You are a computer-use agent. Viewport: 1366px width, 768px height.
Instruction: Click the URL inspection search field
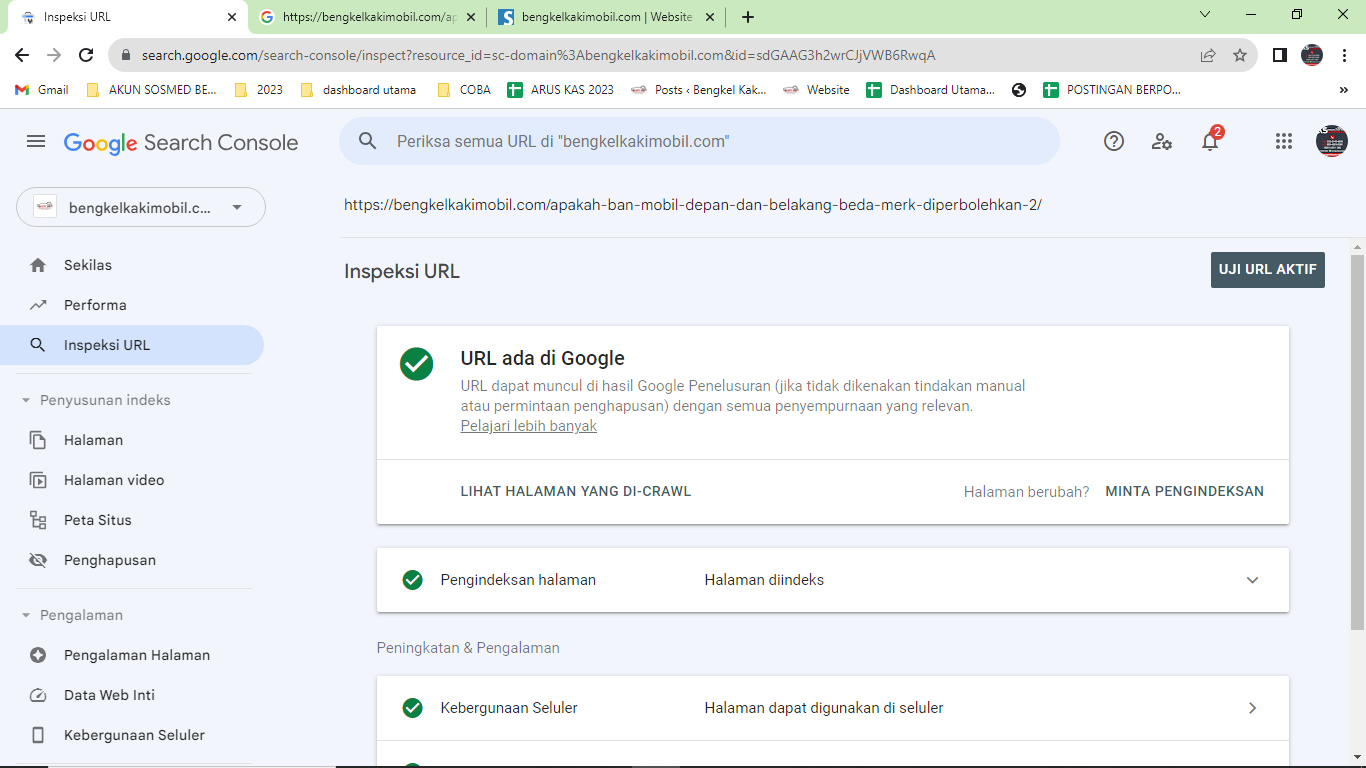699,141
